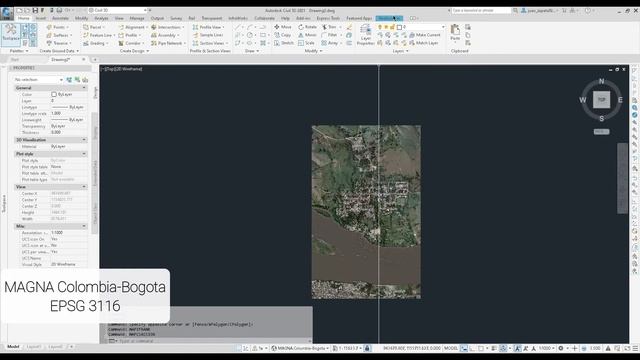Screen dimensions: 640x360
Task: Click the Sample Lines tool
Action: (x=208, y=35)
